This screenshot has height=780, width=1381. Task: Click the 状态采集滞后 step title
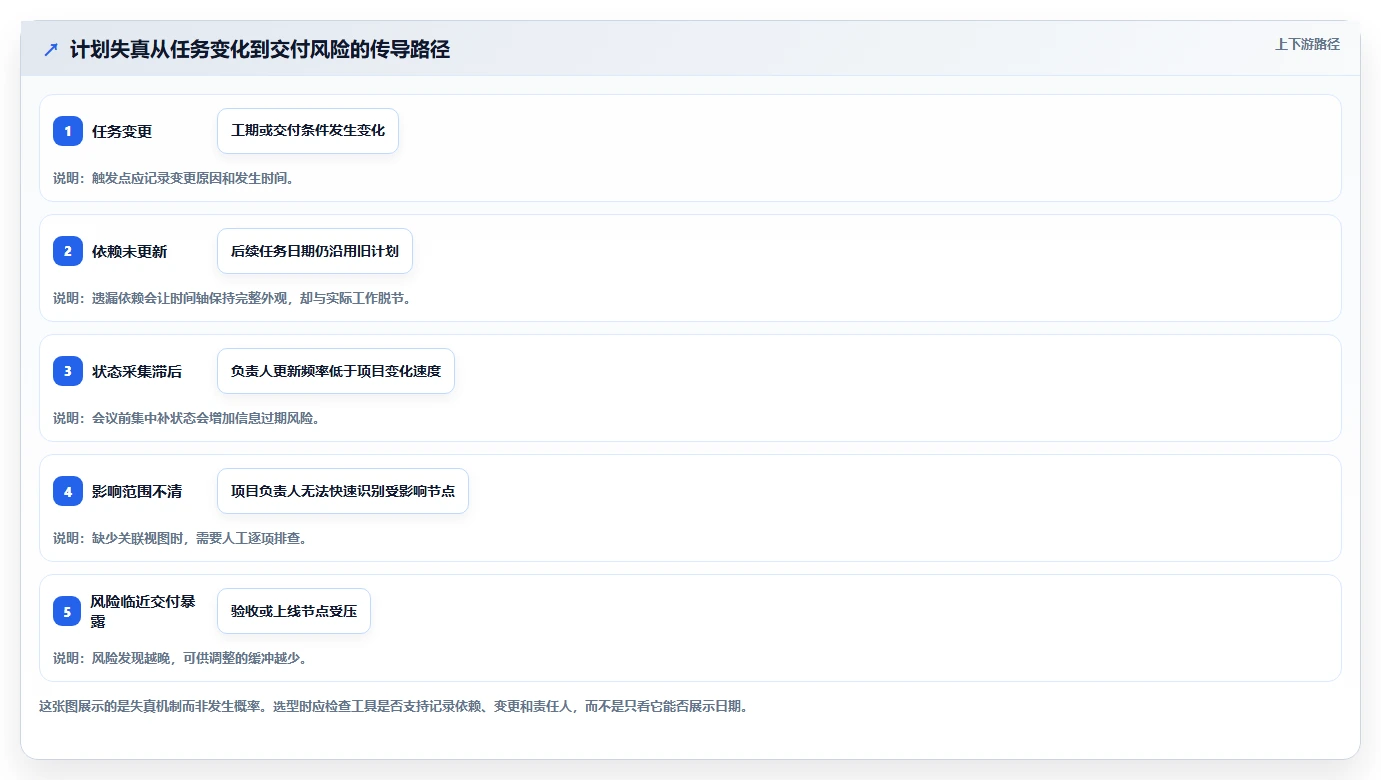click(137, 371)
